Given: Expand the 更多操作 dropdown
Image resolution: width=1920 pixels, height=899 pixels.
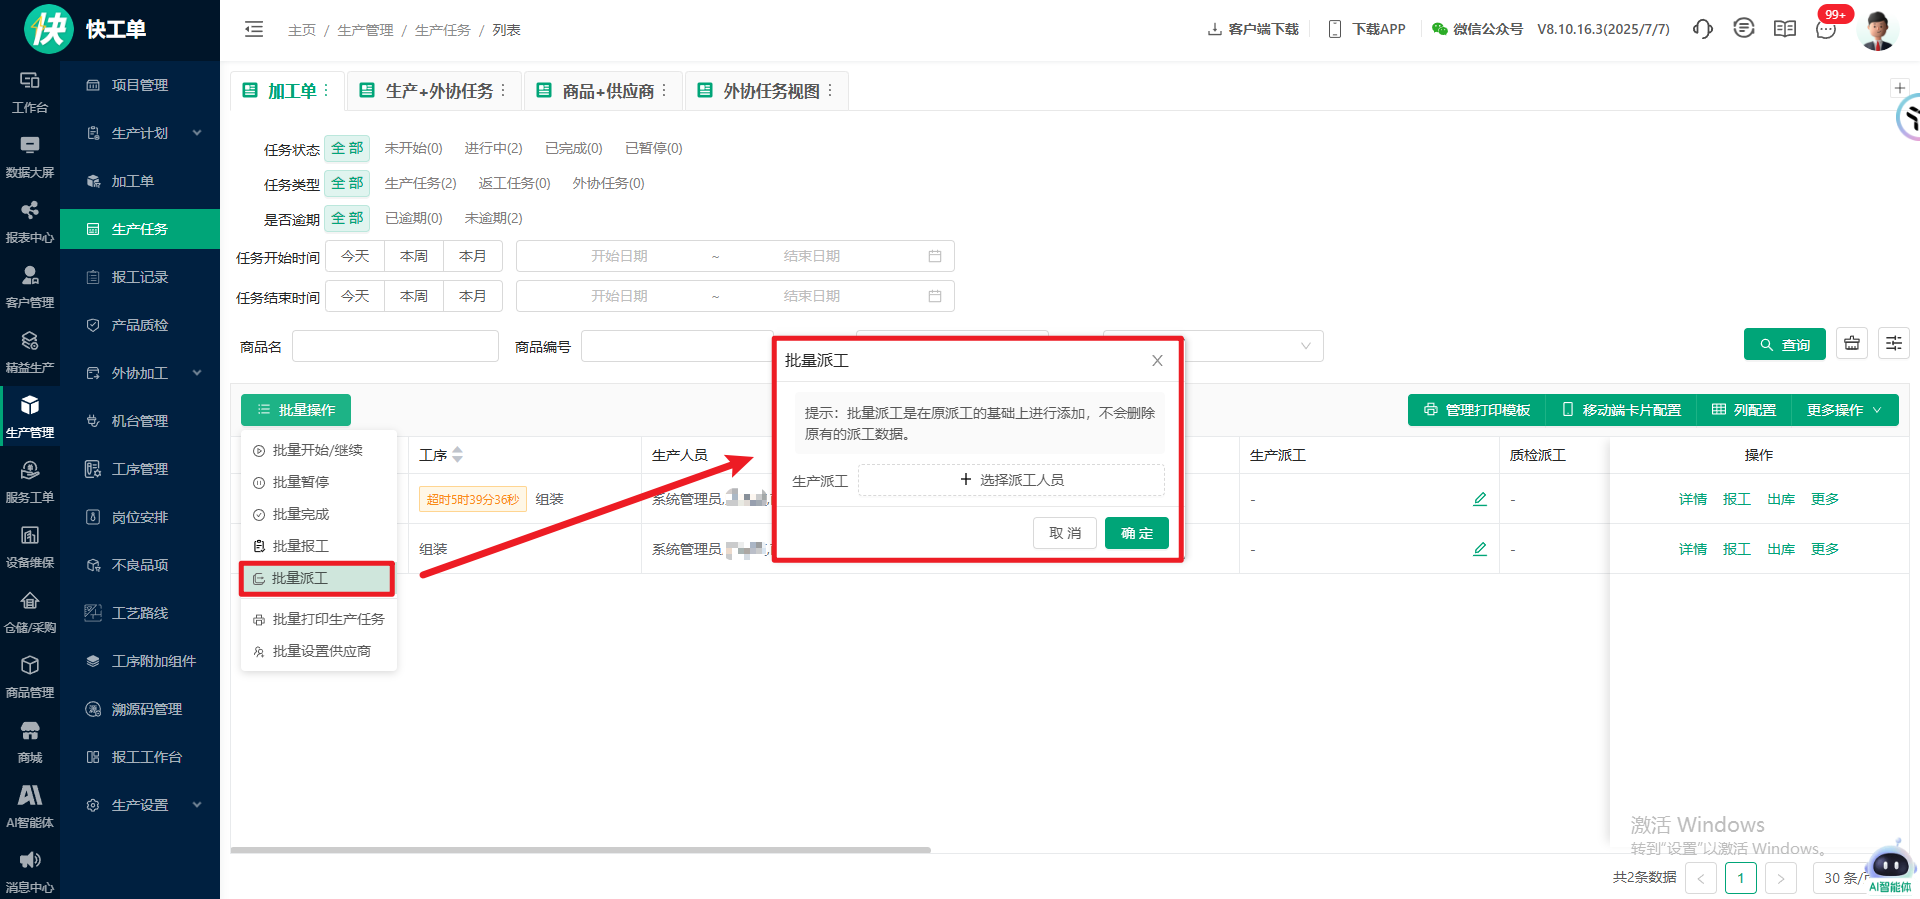Looking at the screenshot, I should 1844,410.
